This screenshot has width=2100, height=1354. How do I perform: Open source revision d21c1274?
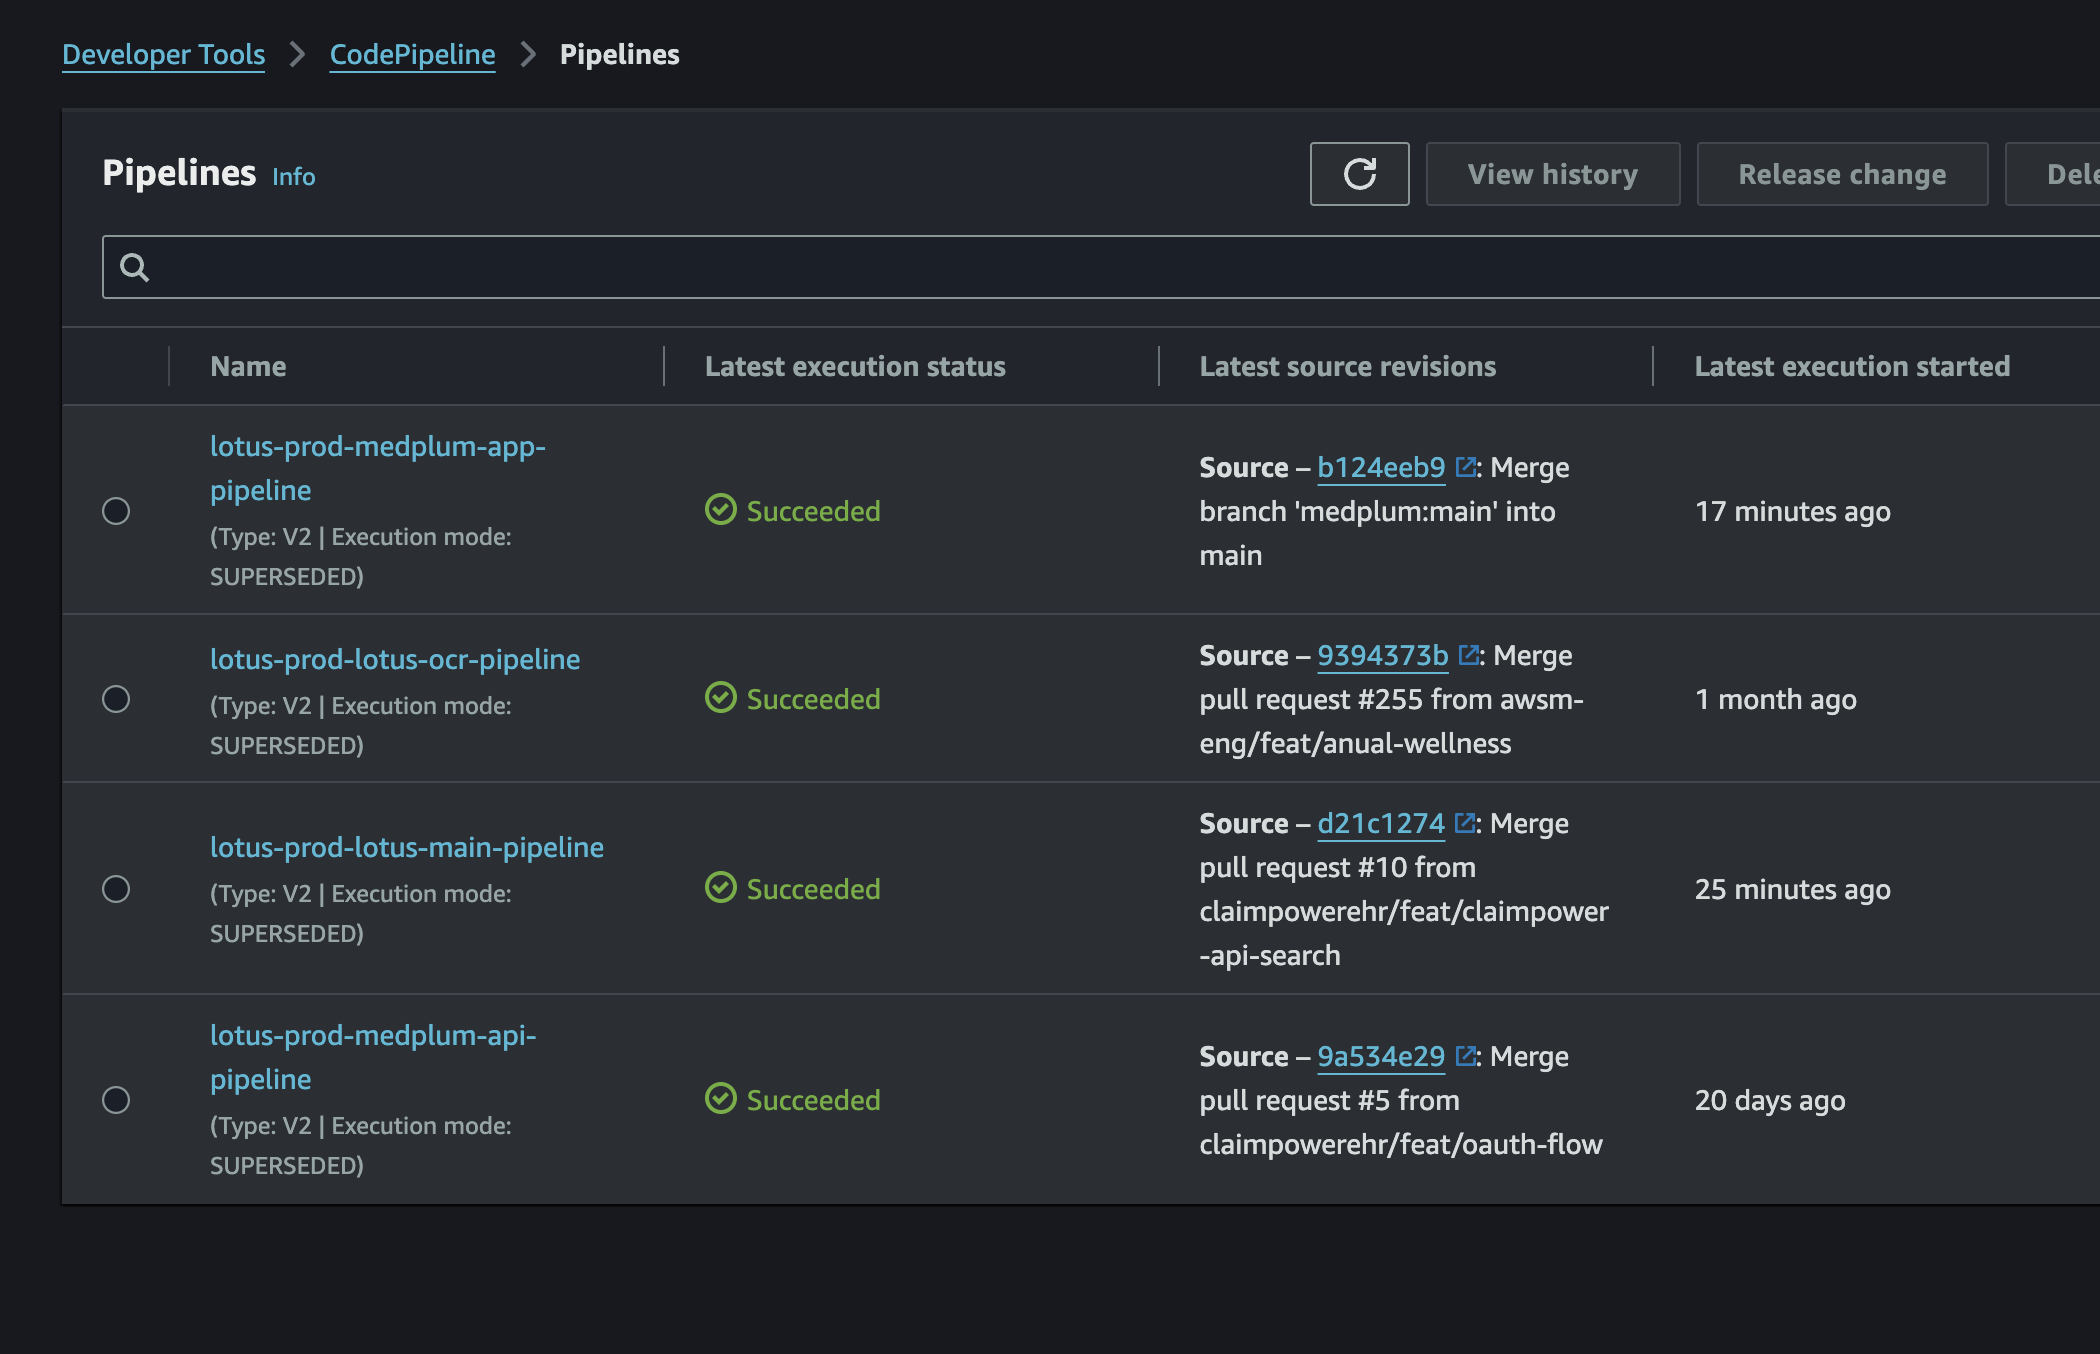click(1381, 823)
